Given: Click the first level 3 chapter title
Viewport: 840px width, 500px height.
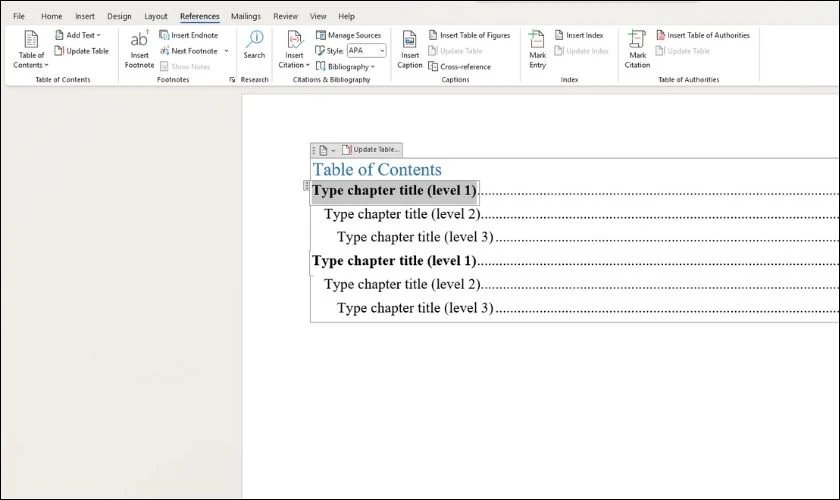Looking at the screenshot, I should 415,237.
